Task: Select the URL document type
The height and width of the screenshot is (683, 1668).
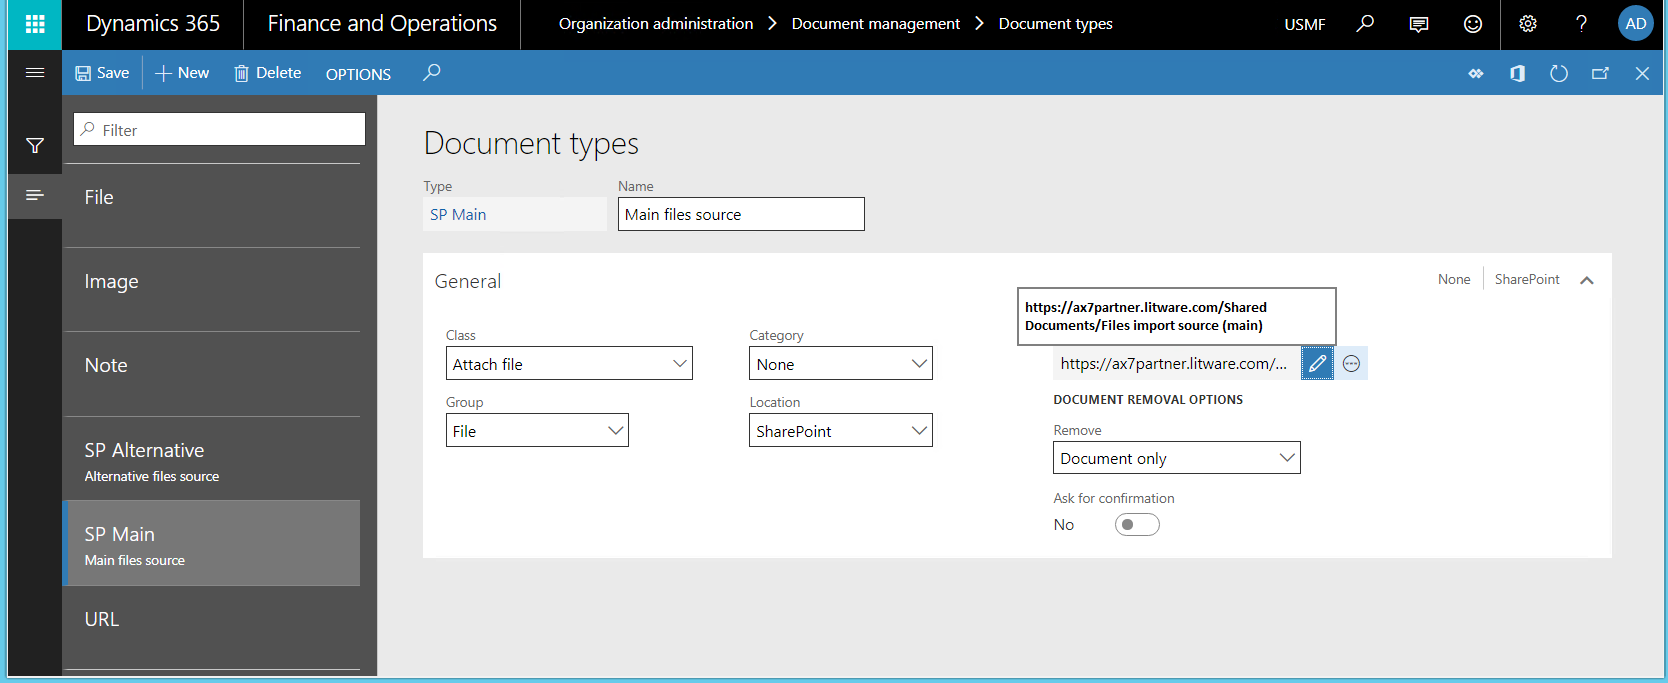Action: pyautogui.click(x=212, y=627)
